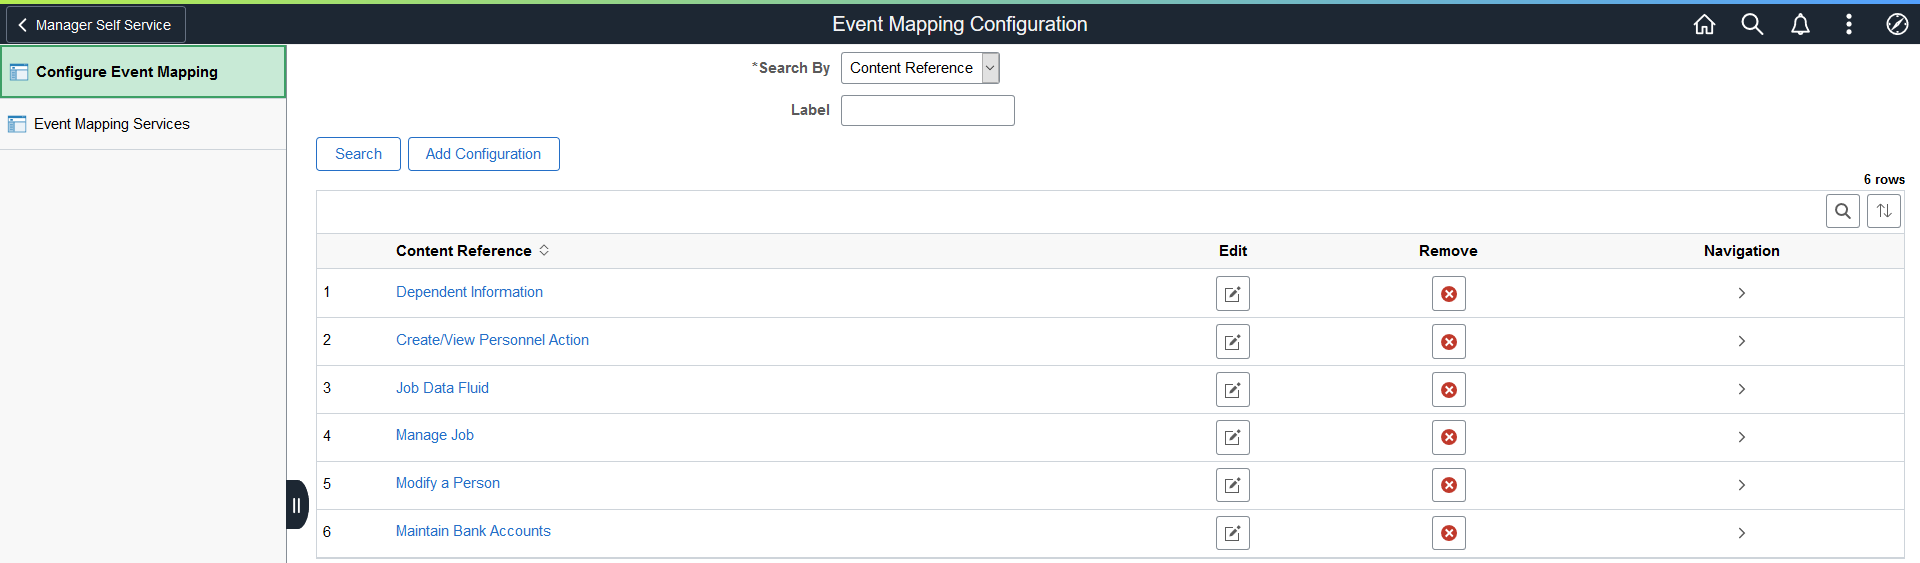Viewport: 1920px width, 563px height.
Task: Open navigation chevron for Create/View Personnel Action
Action: pyautogui.click(x=1742, y=341)
